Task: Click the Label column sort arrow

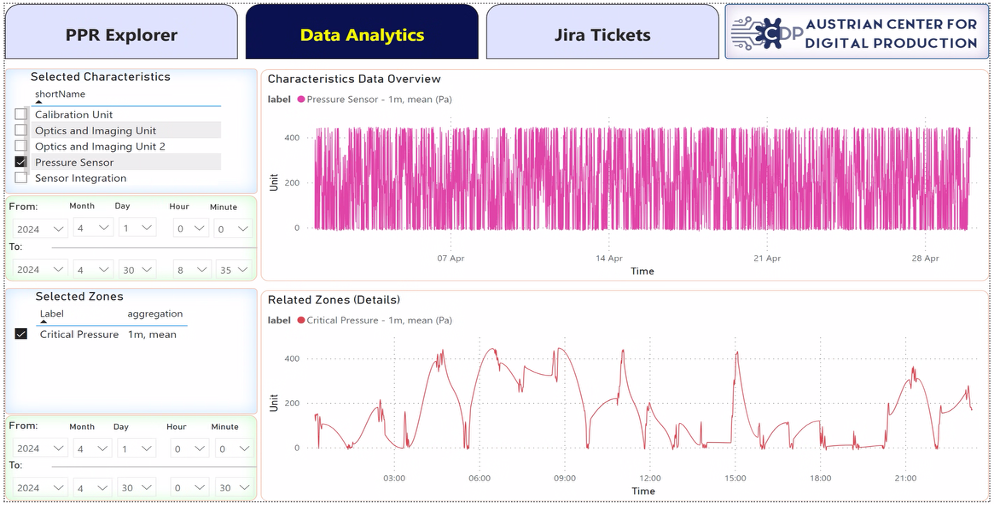Action: (44, 321)
